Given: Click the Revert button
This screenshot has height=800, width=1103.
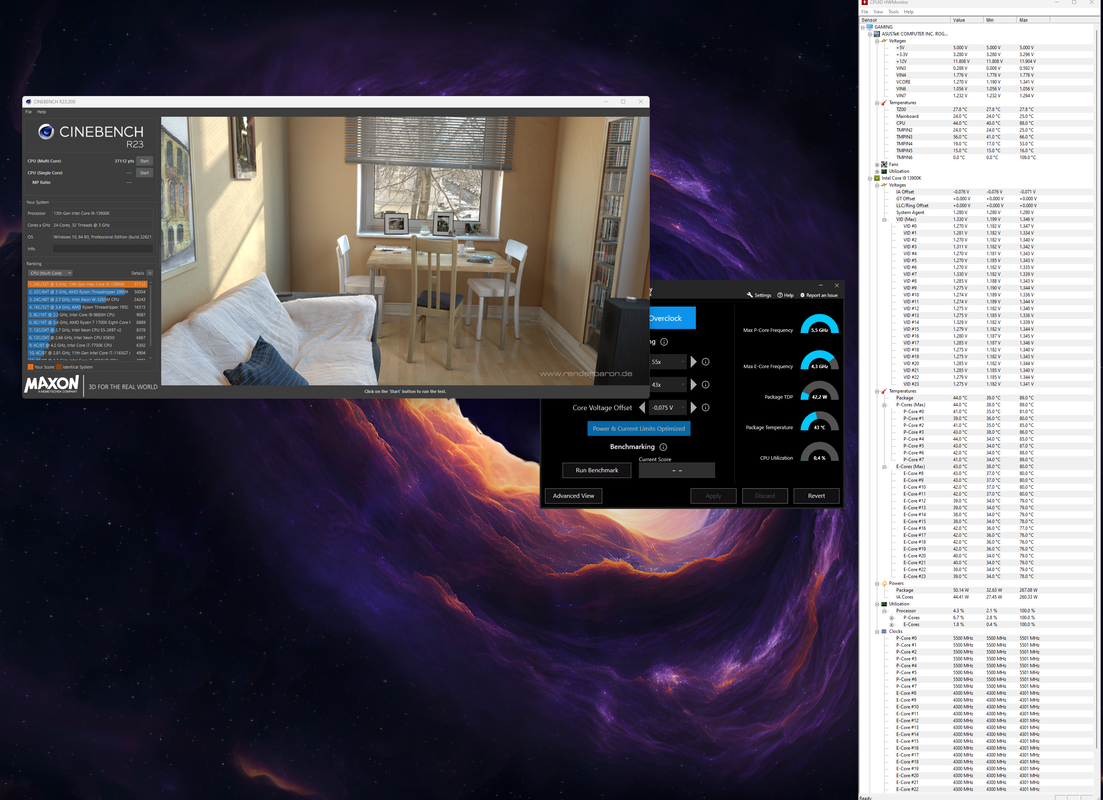Looking at the screenshot, I should click(x=816, y=496).
